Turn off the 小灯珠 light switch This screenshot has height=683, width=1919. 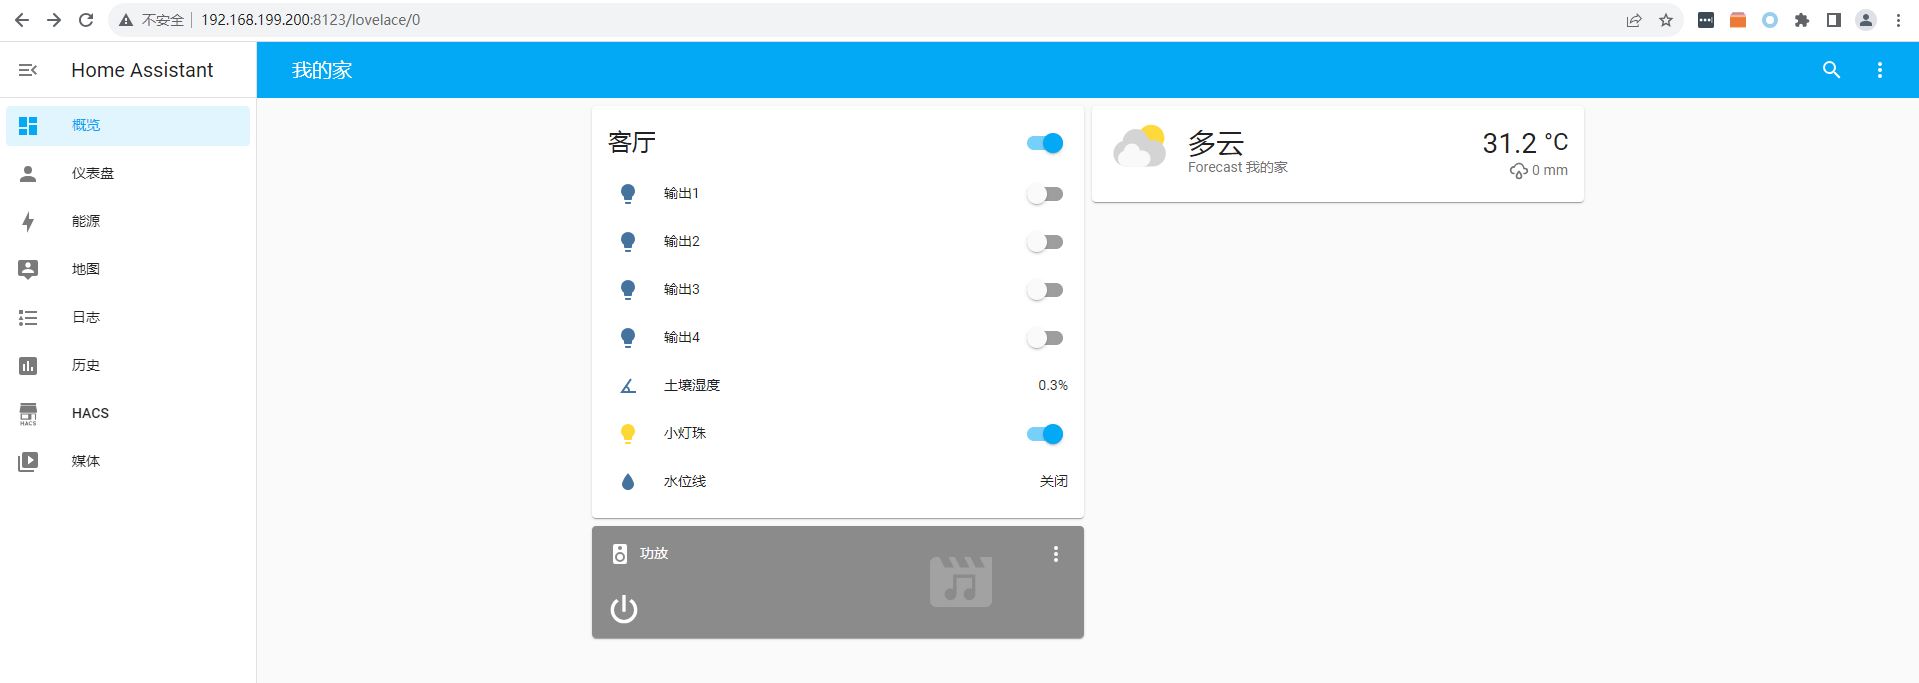click(1045, 434)
